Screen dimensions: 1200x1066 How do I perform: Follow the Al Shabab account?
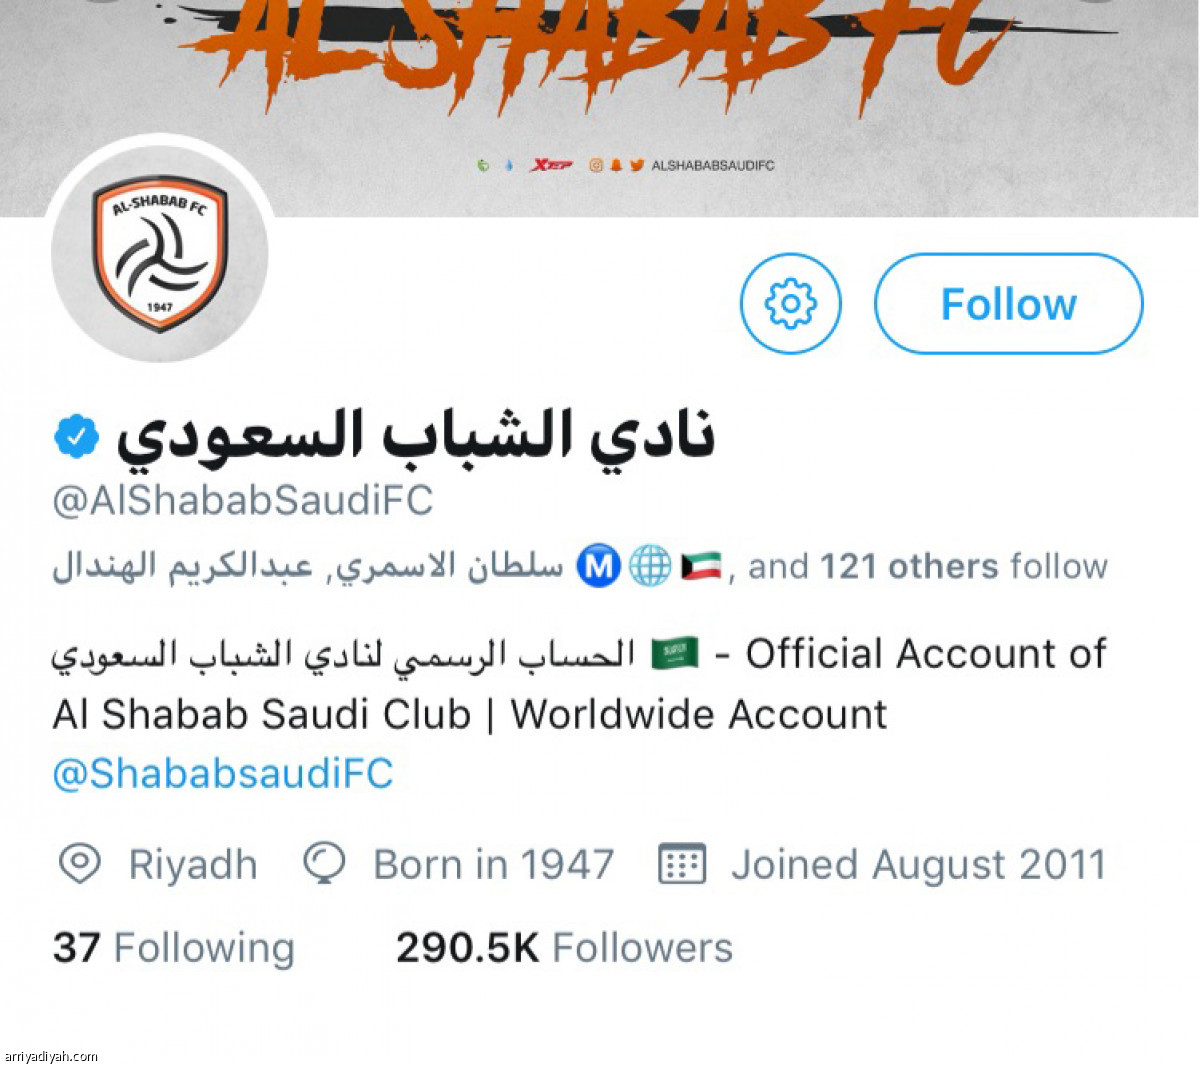click(x=1008, y=303)
